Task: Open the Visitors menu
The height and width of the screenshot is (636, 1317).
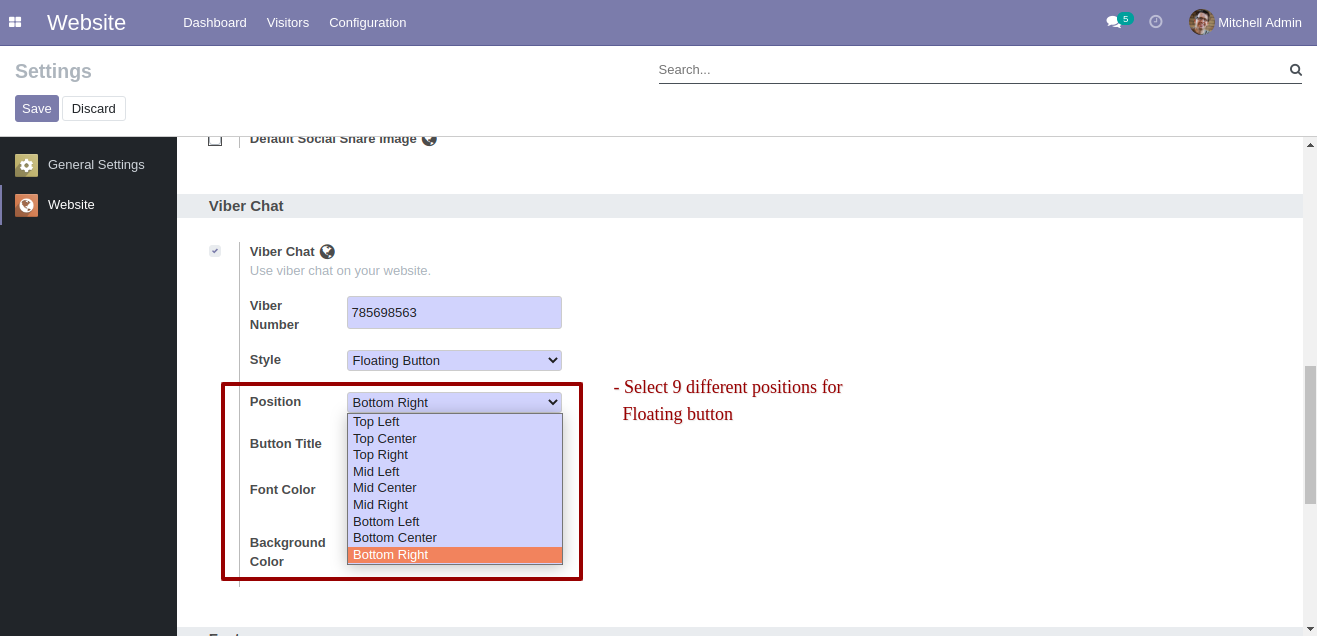Action: coord(288,22)
